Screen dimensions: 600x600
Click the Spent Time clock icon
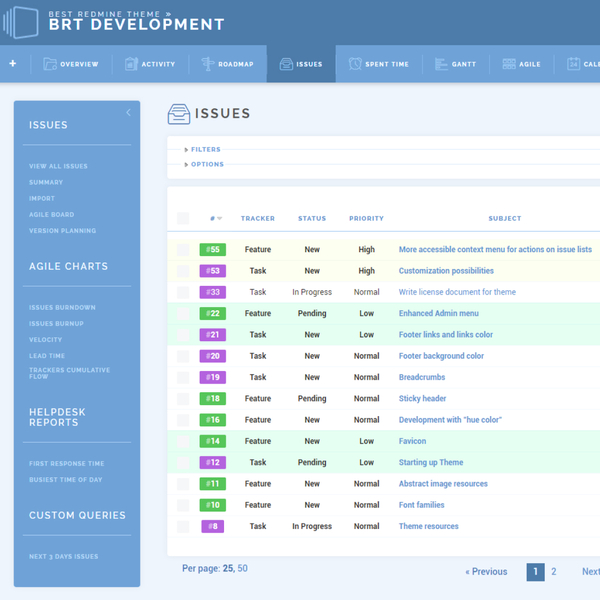355,64
